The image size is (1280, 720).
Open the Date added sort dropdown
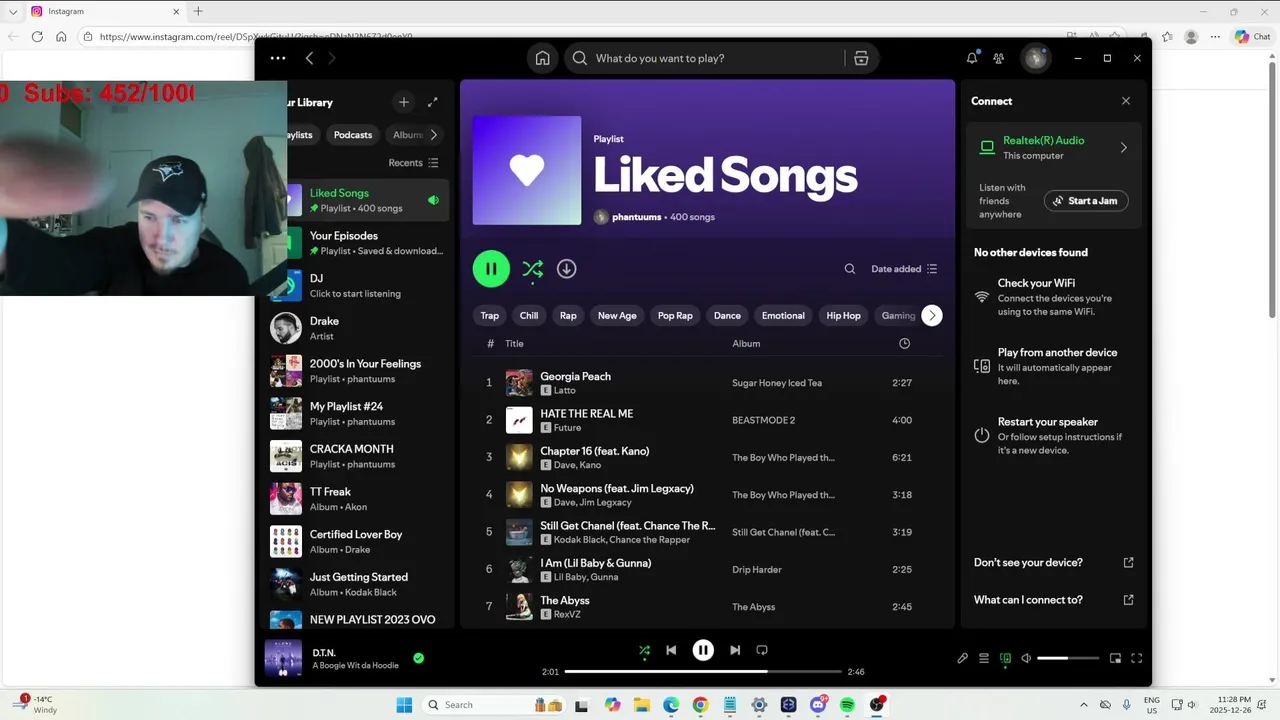[904, 269]
